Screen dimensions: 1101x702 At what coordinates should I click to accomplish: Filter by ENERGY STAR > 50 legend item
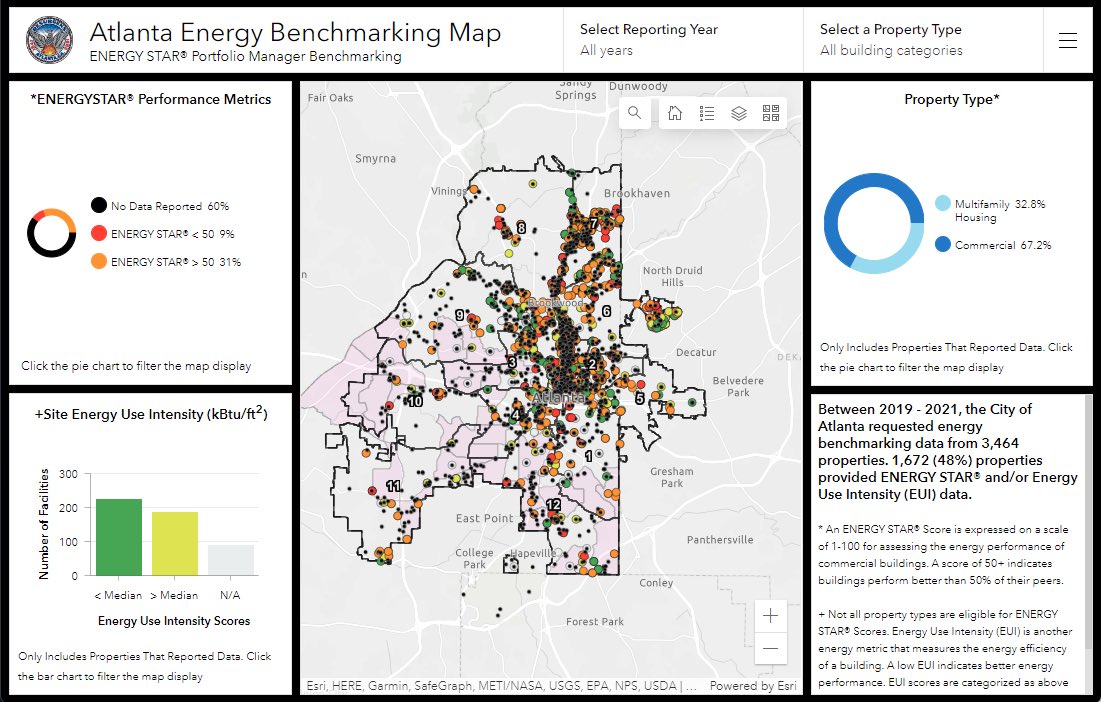click(166, 262)
